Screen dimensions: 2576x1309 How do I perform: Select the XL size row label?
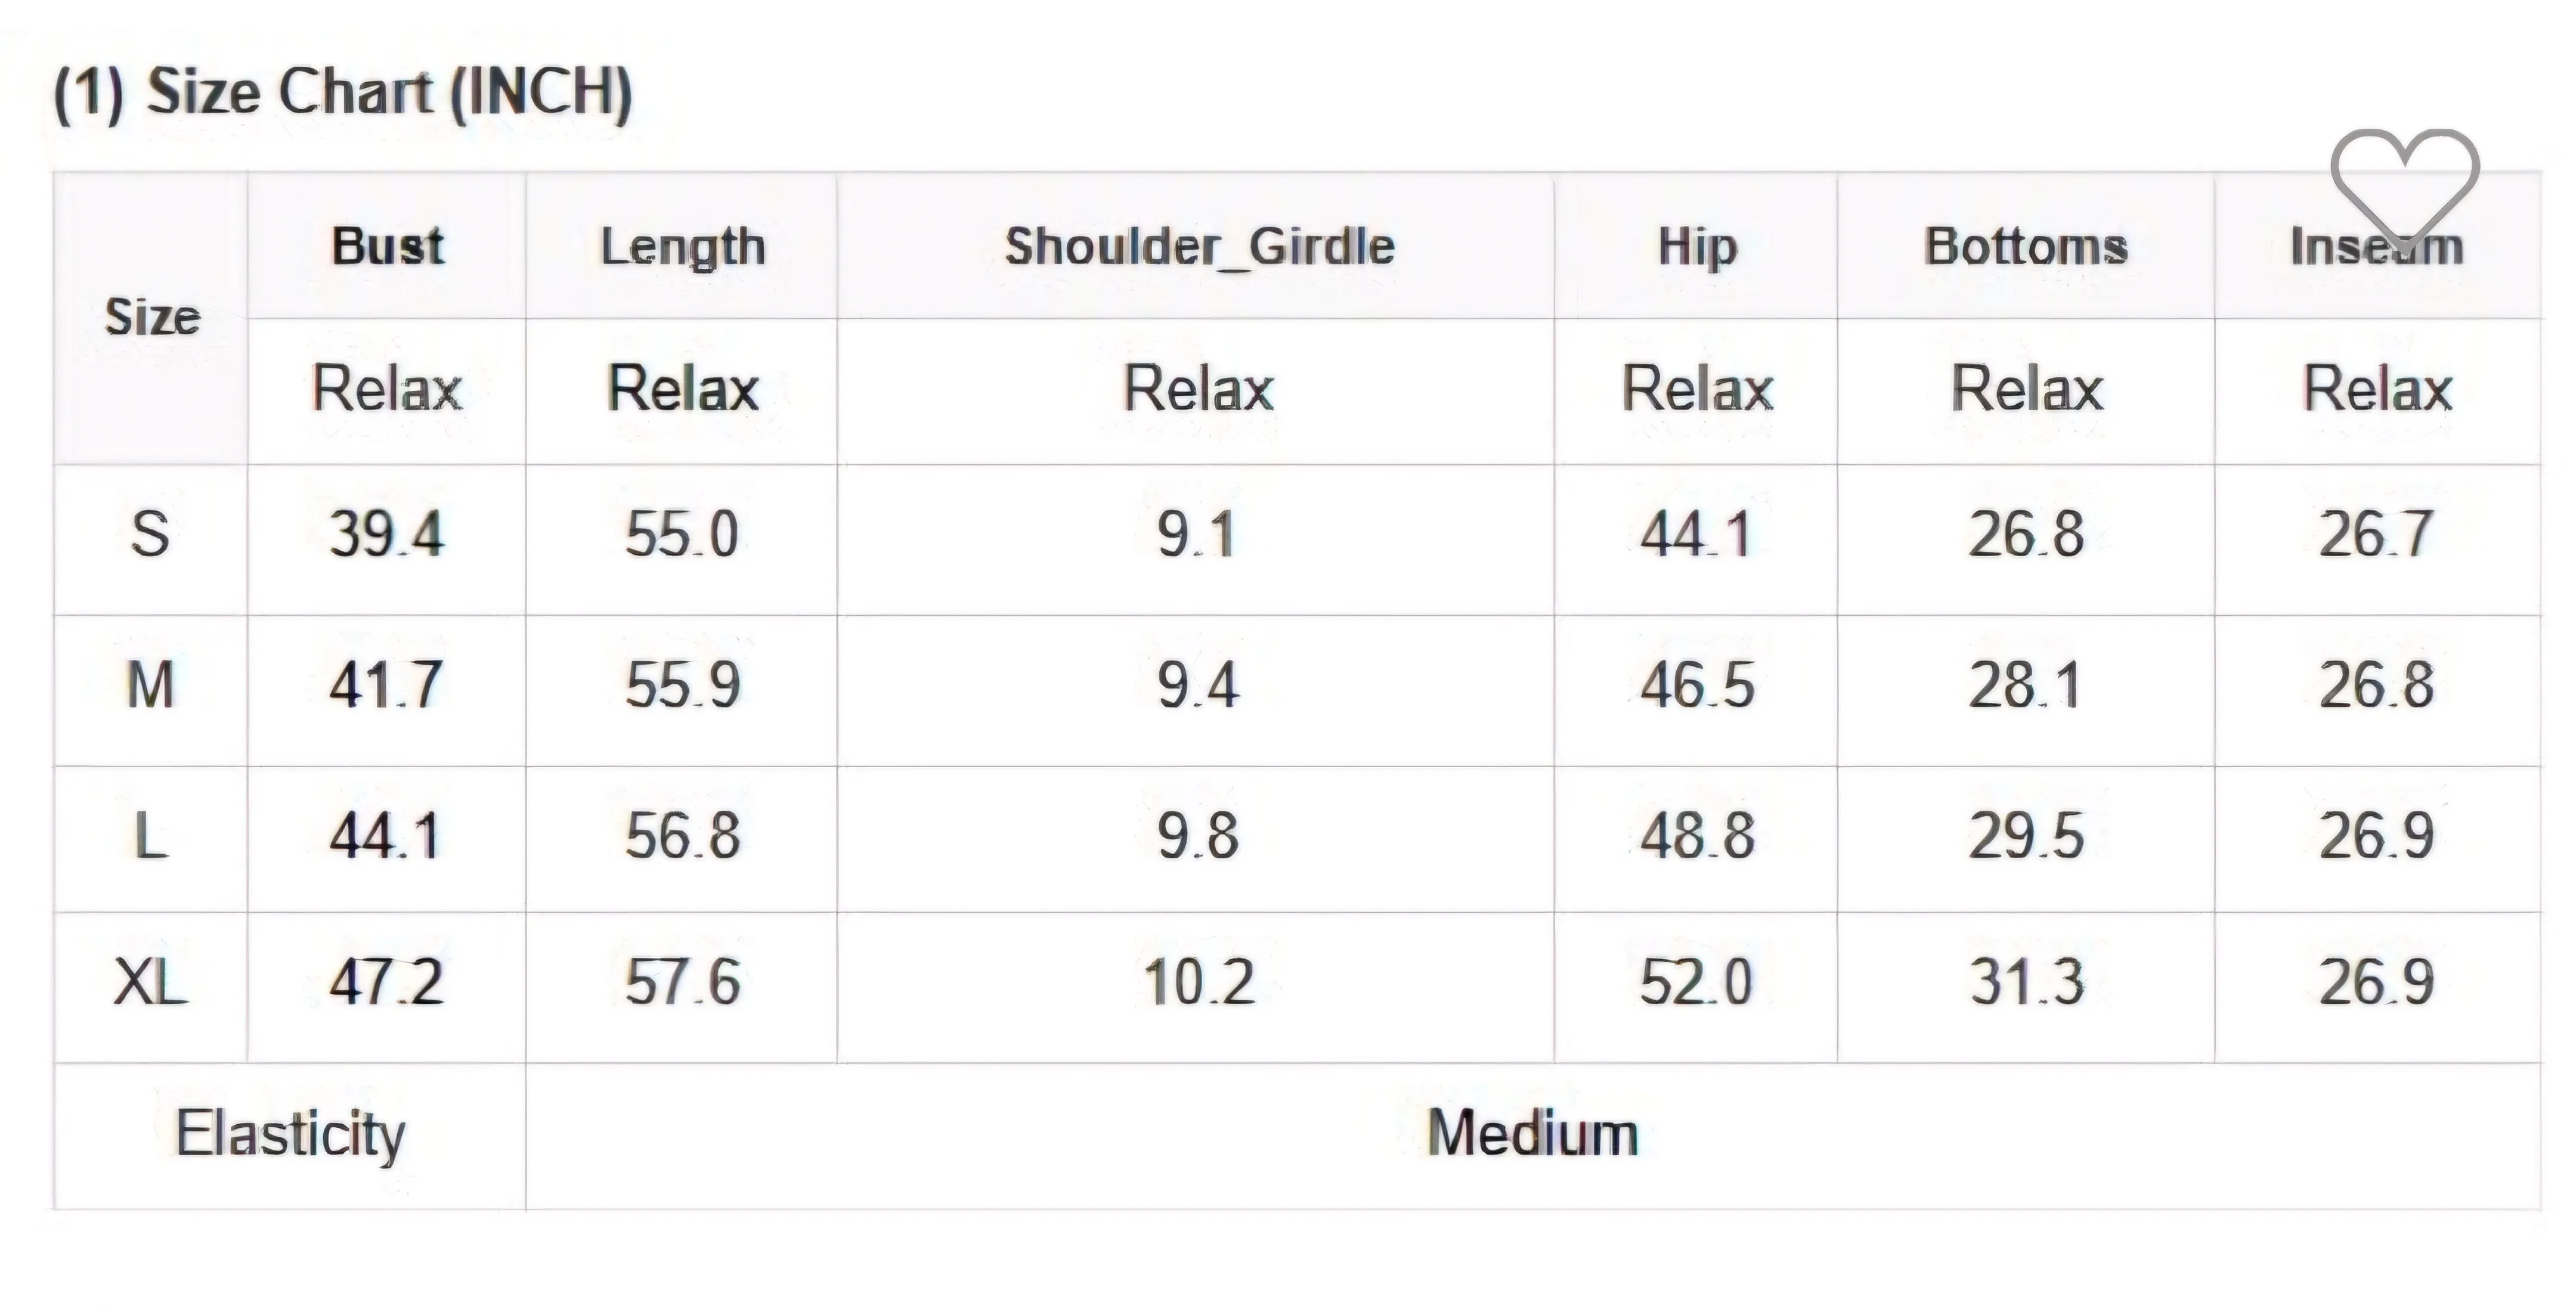[150, 982]
